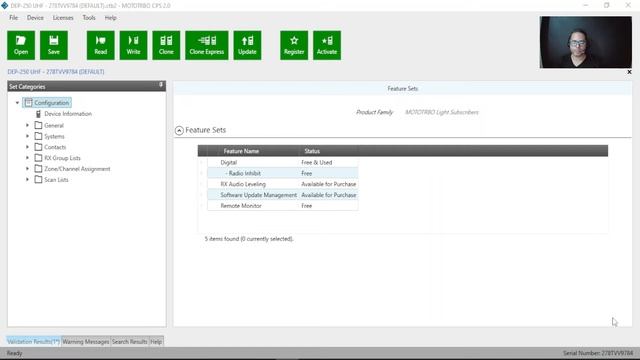Screen dimensions: 640x360
Task: Collapse the Feature Sets section
Action: 179,130
